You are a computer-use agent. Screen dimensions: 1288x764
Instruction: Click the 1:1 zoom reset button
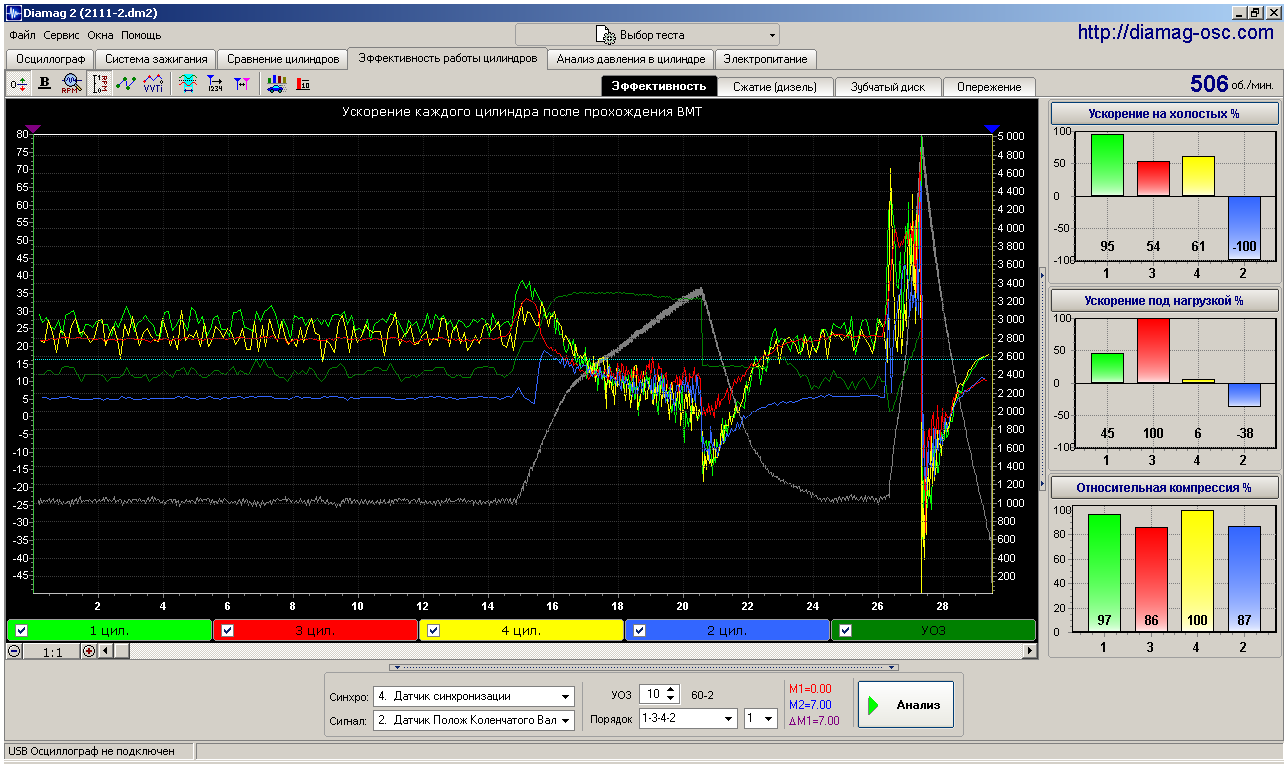pyautogui.click(x=53, y=651)
